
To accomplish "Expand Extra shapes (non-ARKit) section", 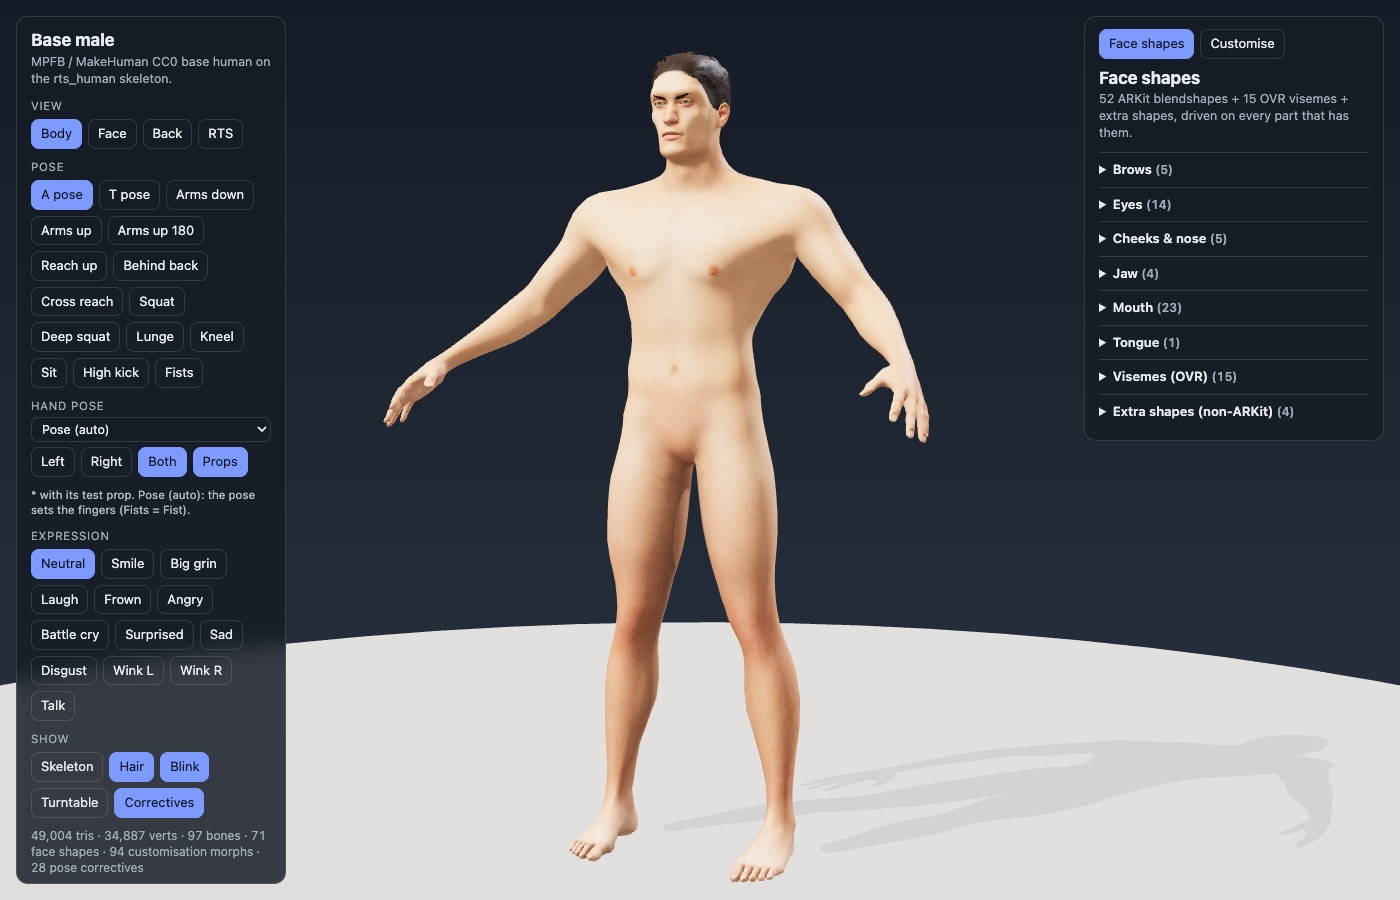I will click(x=1233, y=412).
